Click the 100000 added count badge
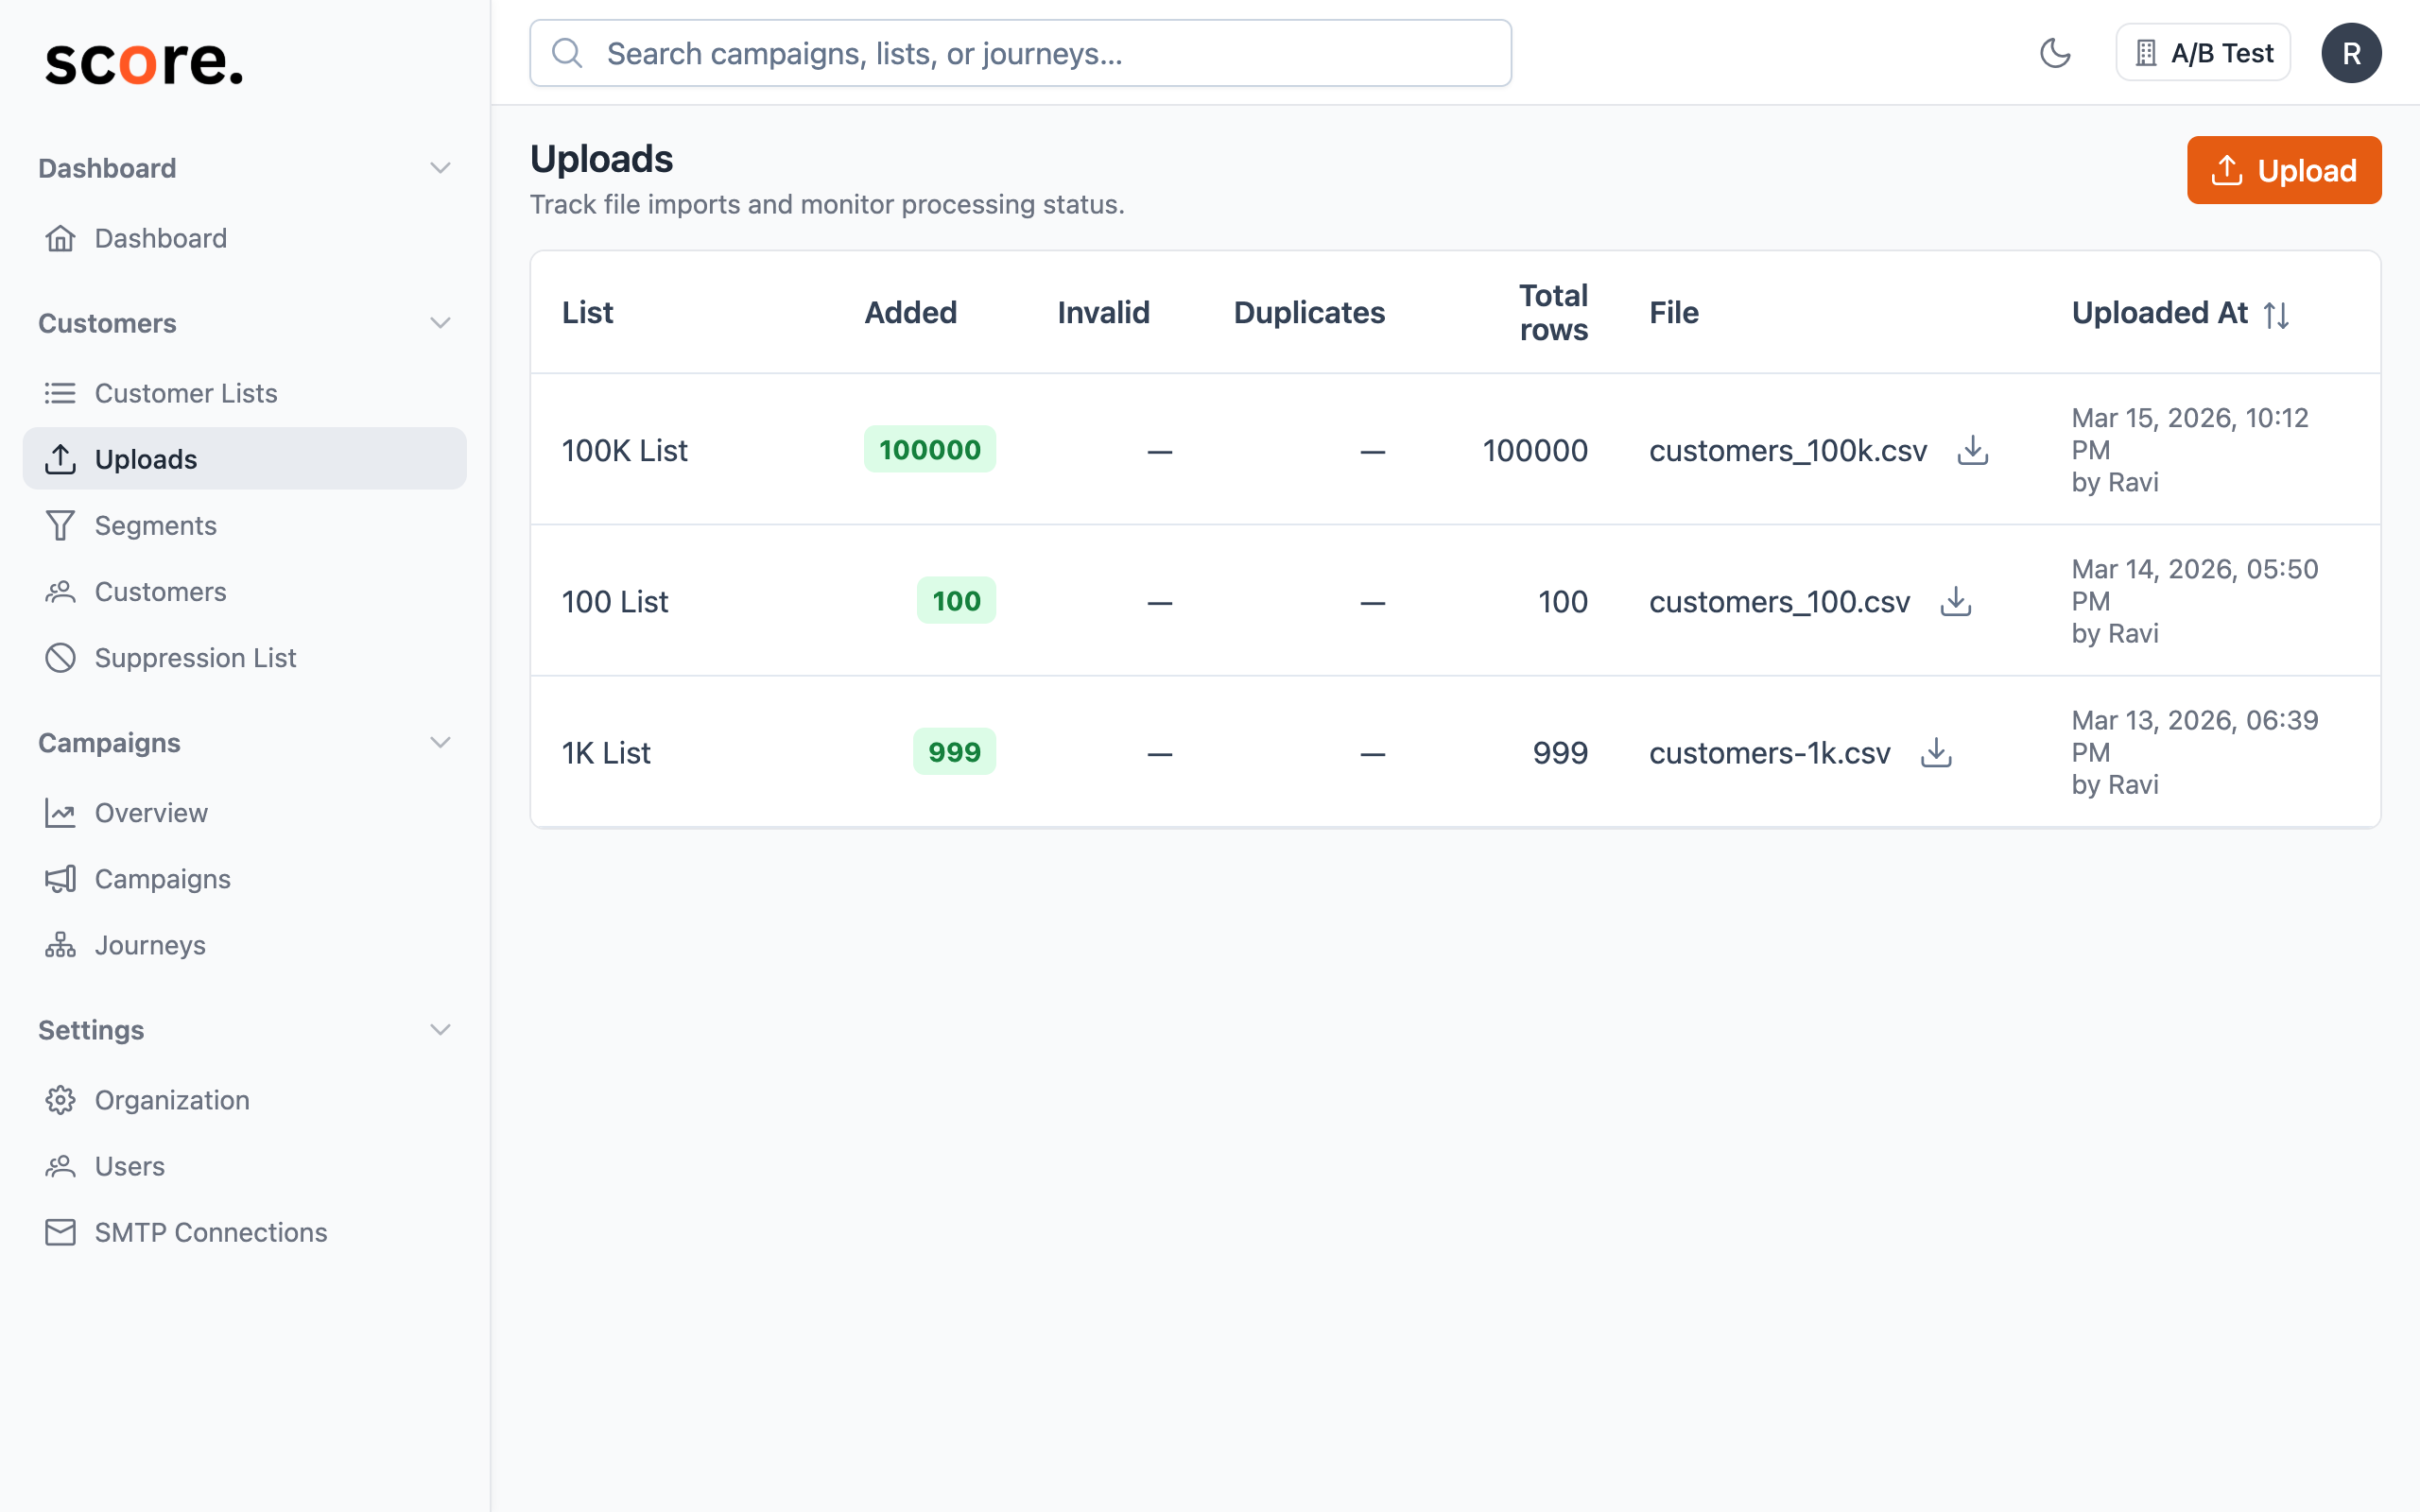 929,450
